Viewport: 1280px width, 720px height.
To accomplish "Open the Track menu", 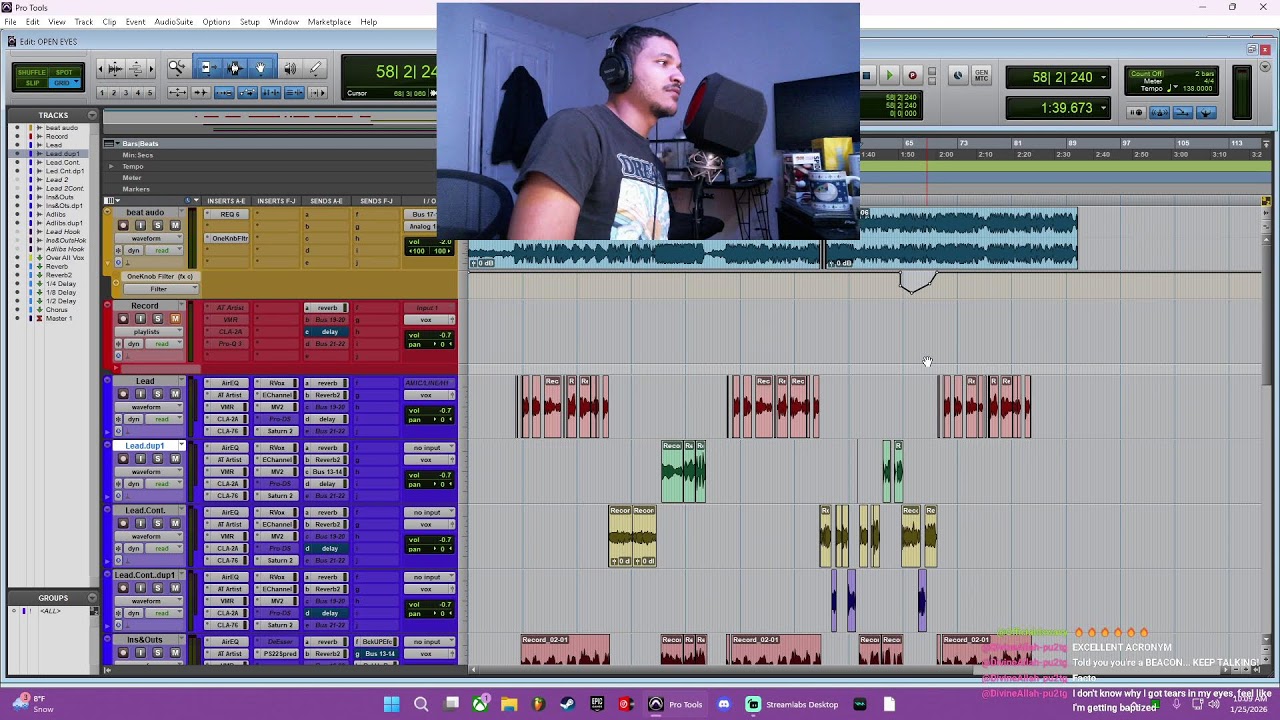I will coord(84,22).
